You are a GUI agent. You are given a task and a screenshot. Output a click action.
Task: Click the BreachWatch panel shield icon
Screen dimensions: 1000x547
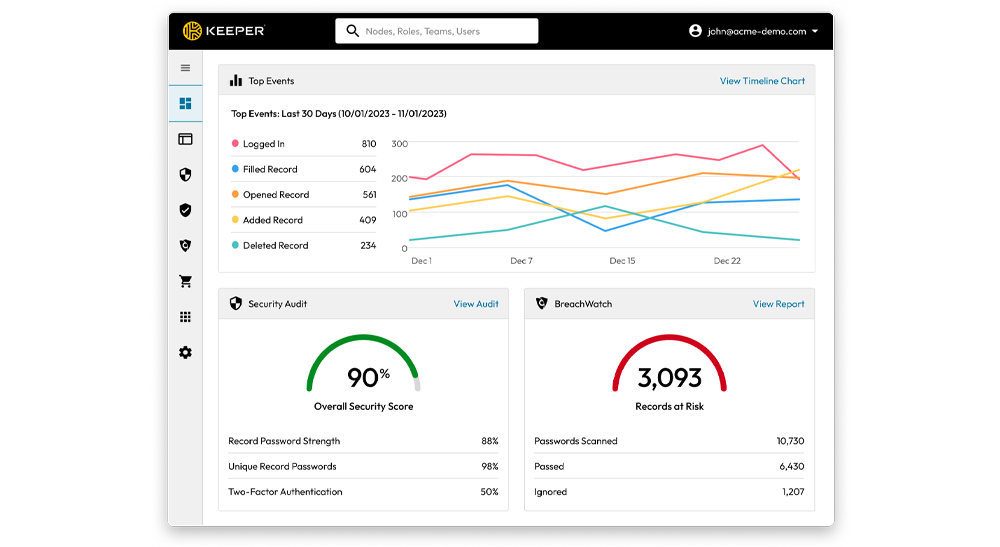pos(541,303)
